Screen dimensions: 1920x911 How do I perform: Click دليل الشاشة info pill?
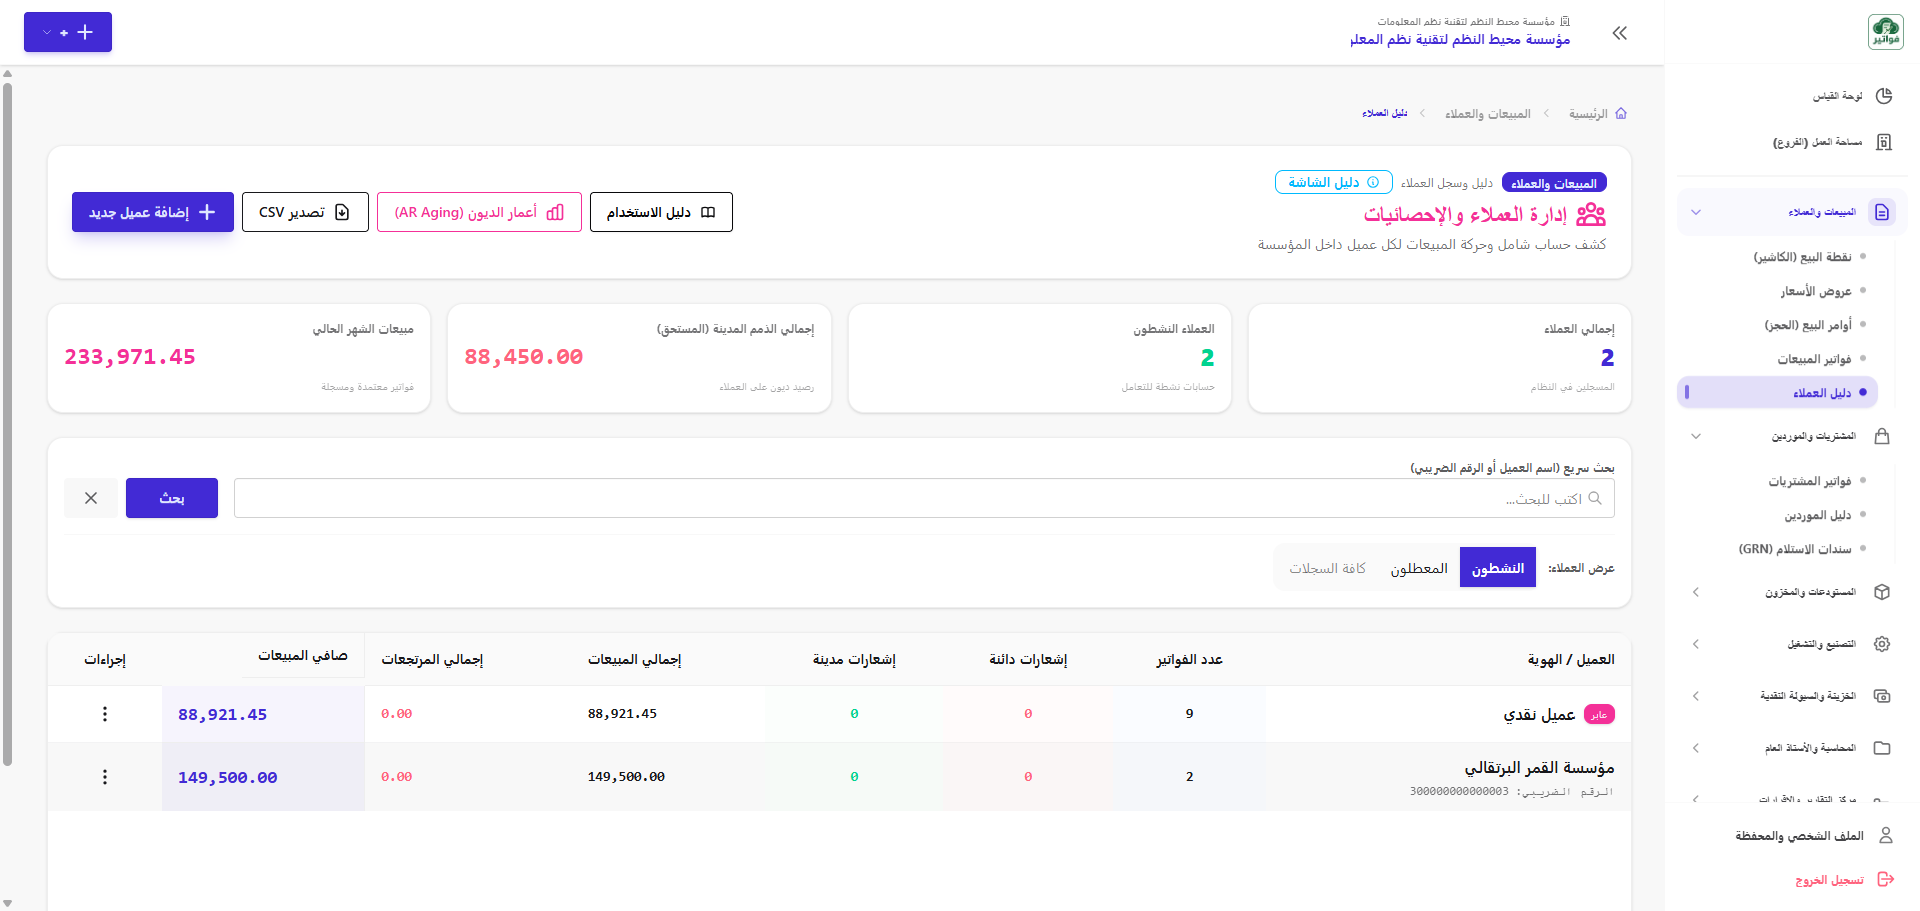pos(1333,182)
